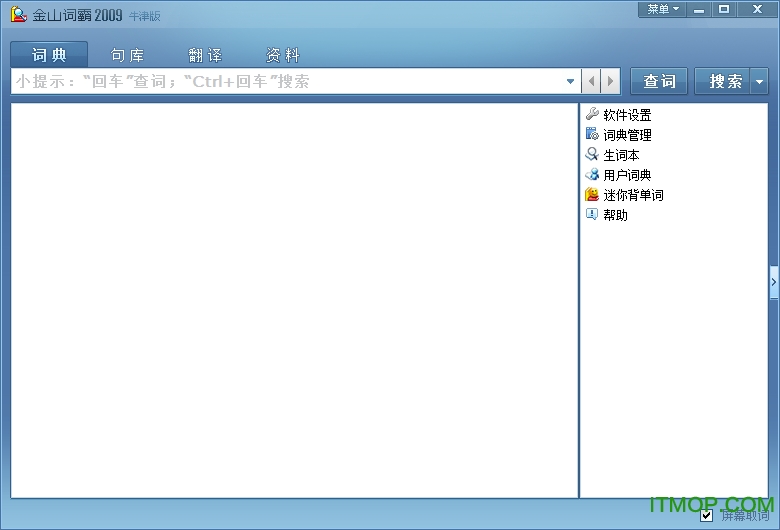
Task: Go back with the left arrow
Action: 592,82
